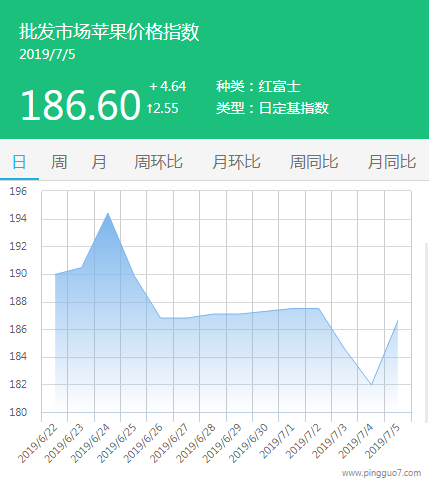Screen dimensions: 429x485
Task: Click the x-axis label 2019/6/22
Action: click(37, 443)
